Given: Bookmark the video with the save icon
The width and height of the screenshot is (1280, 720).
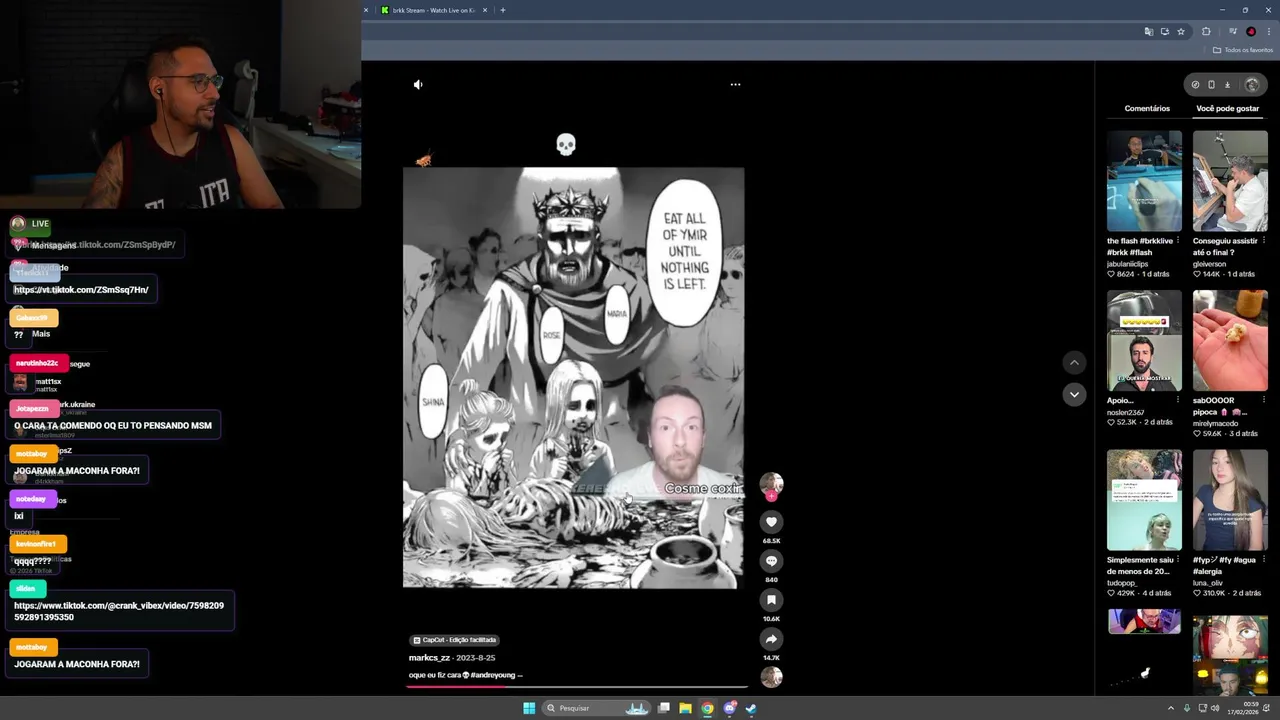Looking at the screenshot, I should coord(771,600).
